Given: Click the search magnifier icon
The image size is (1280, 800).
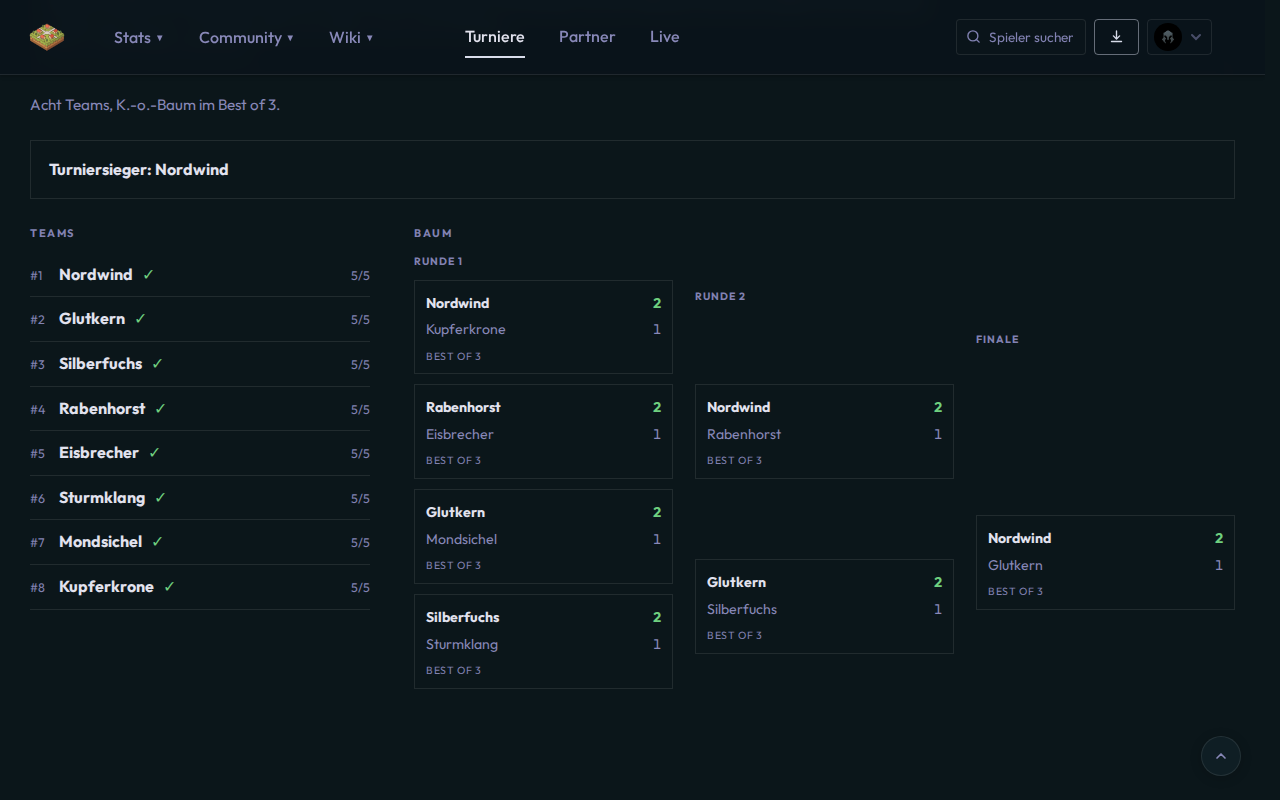Looking at the screenshot, I should click(x=973, y=37).
